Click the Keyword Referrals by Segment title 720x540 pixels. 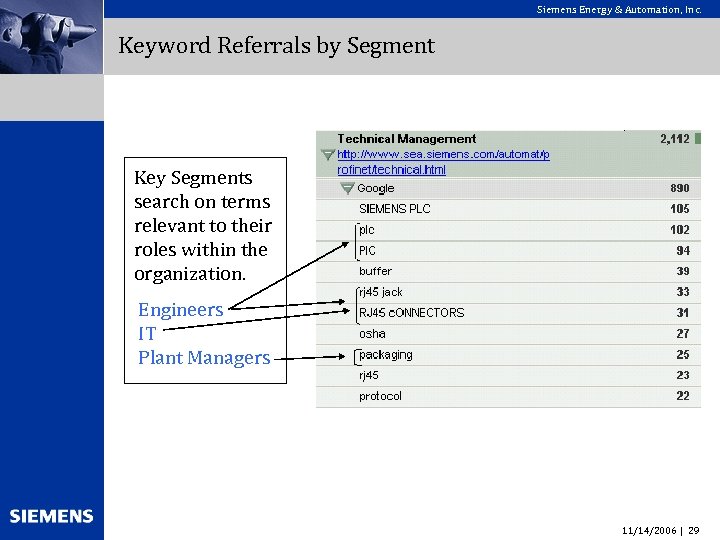pos(276,46)
